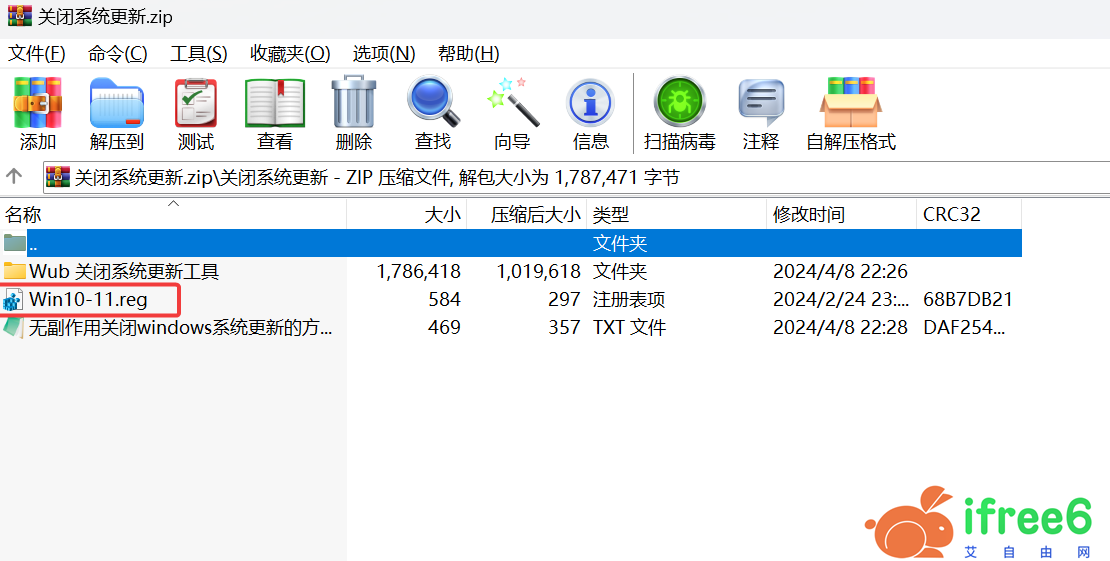Click the modified time 2024/4/8 22:26
Image resolution: width=1110 pixels, height=561 pixels.
840,271
